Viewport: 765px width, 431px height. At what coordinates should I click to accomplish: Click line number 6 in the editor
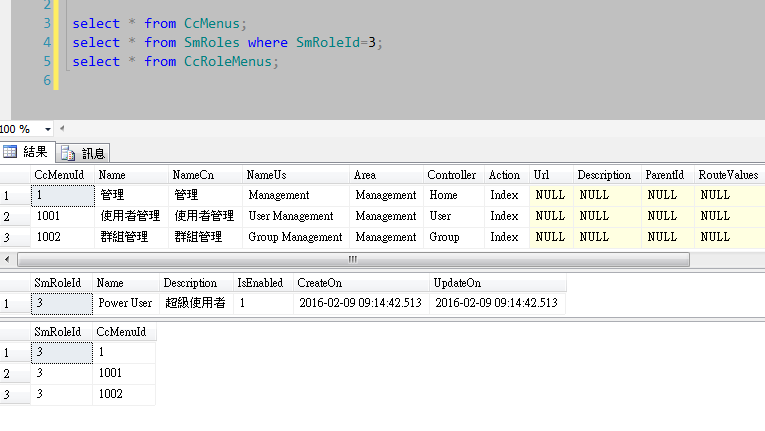47,81
